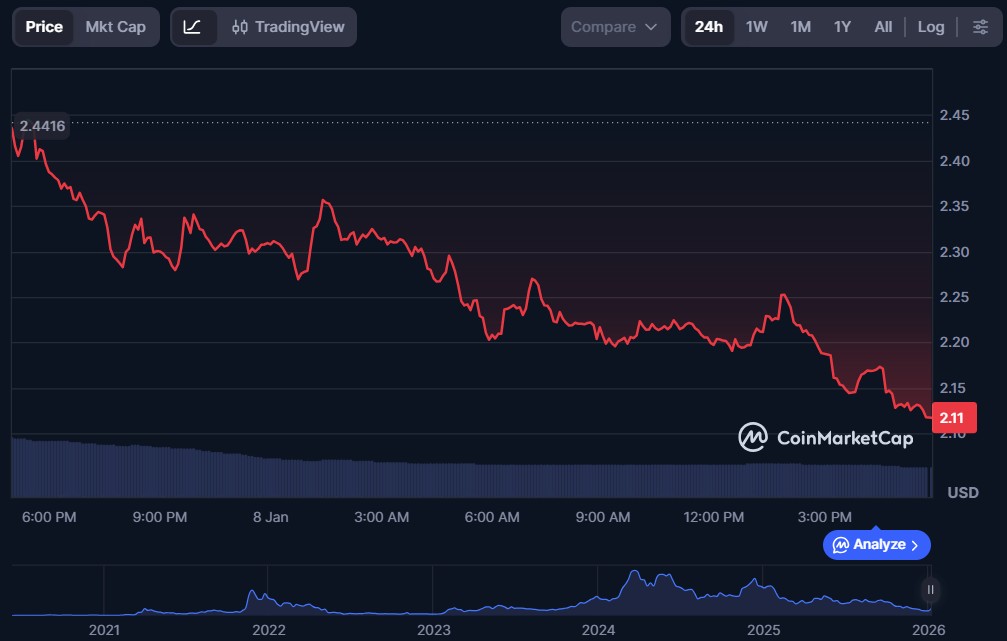Click the CoinMarketCap watermark logo
The width and height of the screenshot is (1007, 641).
[825, 437]
